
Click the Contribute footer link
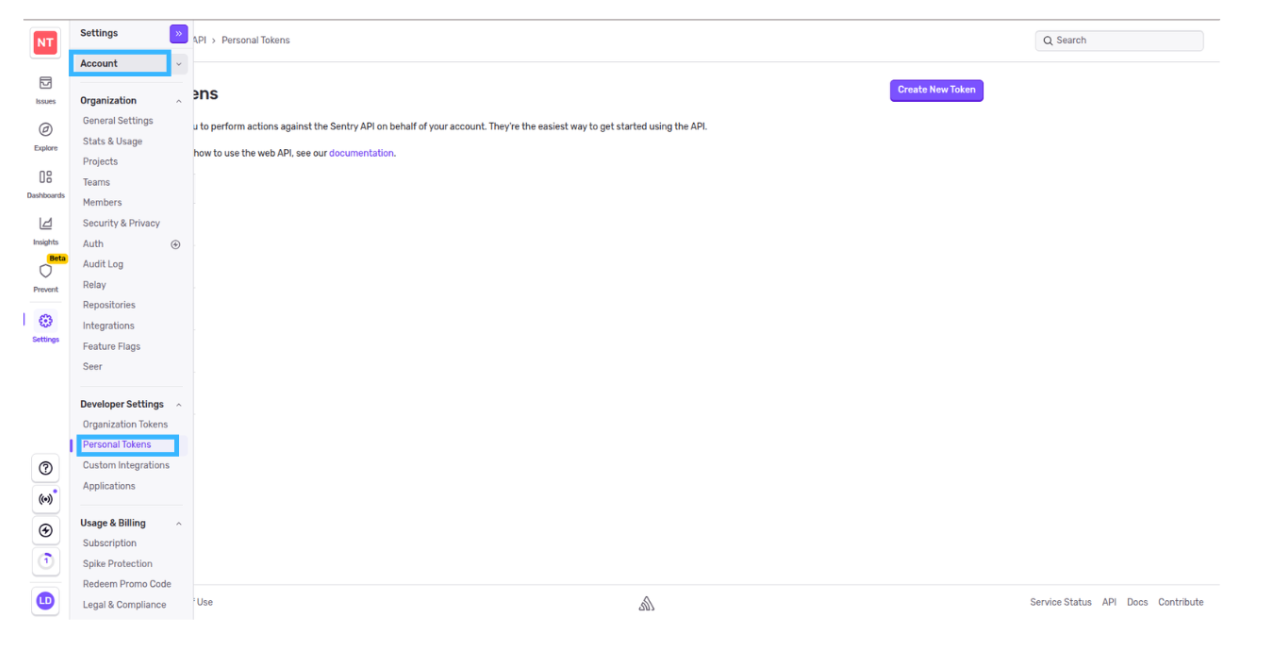[1181, 603]
